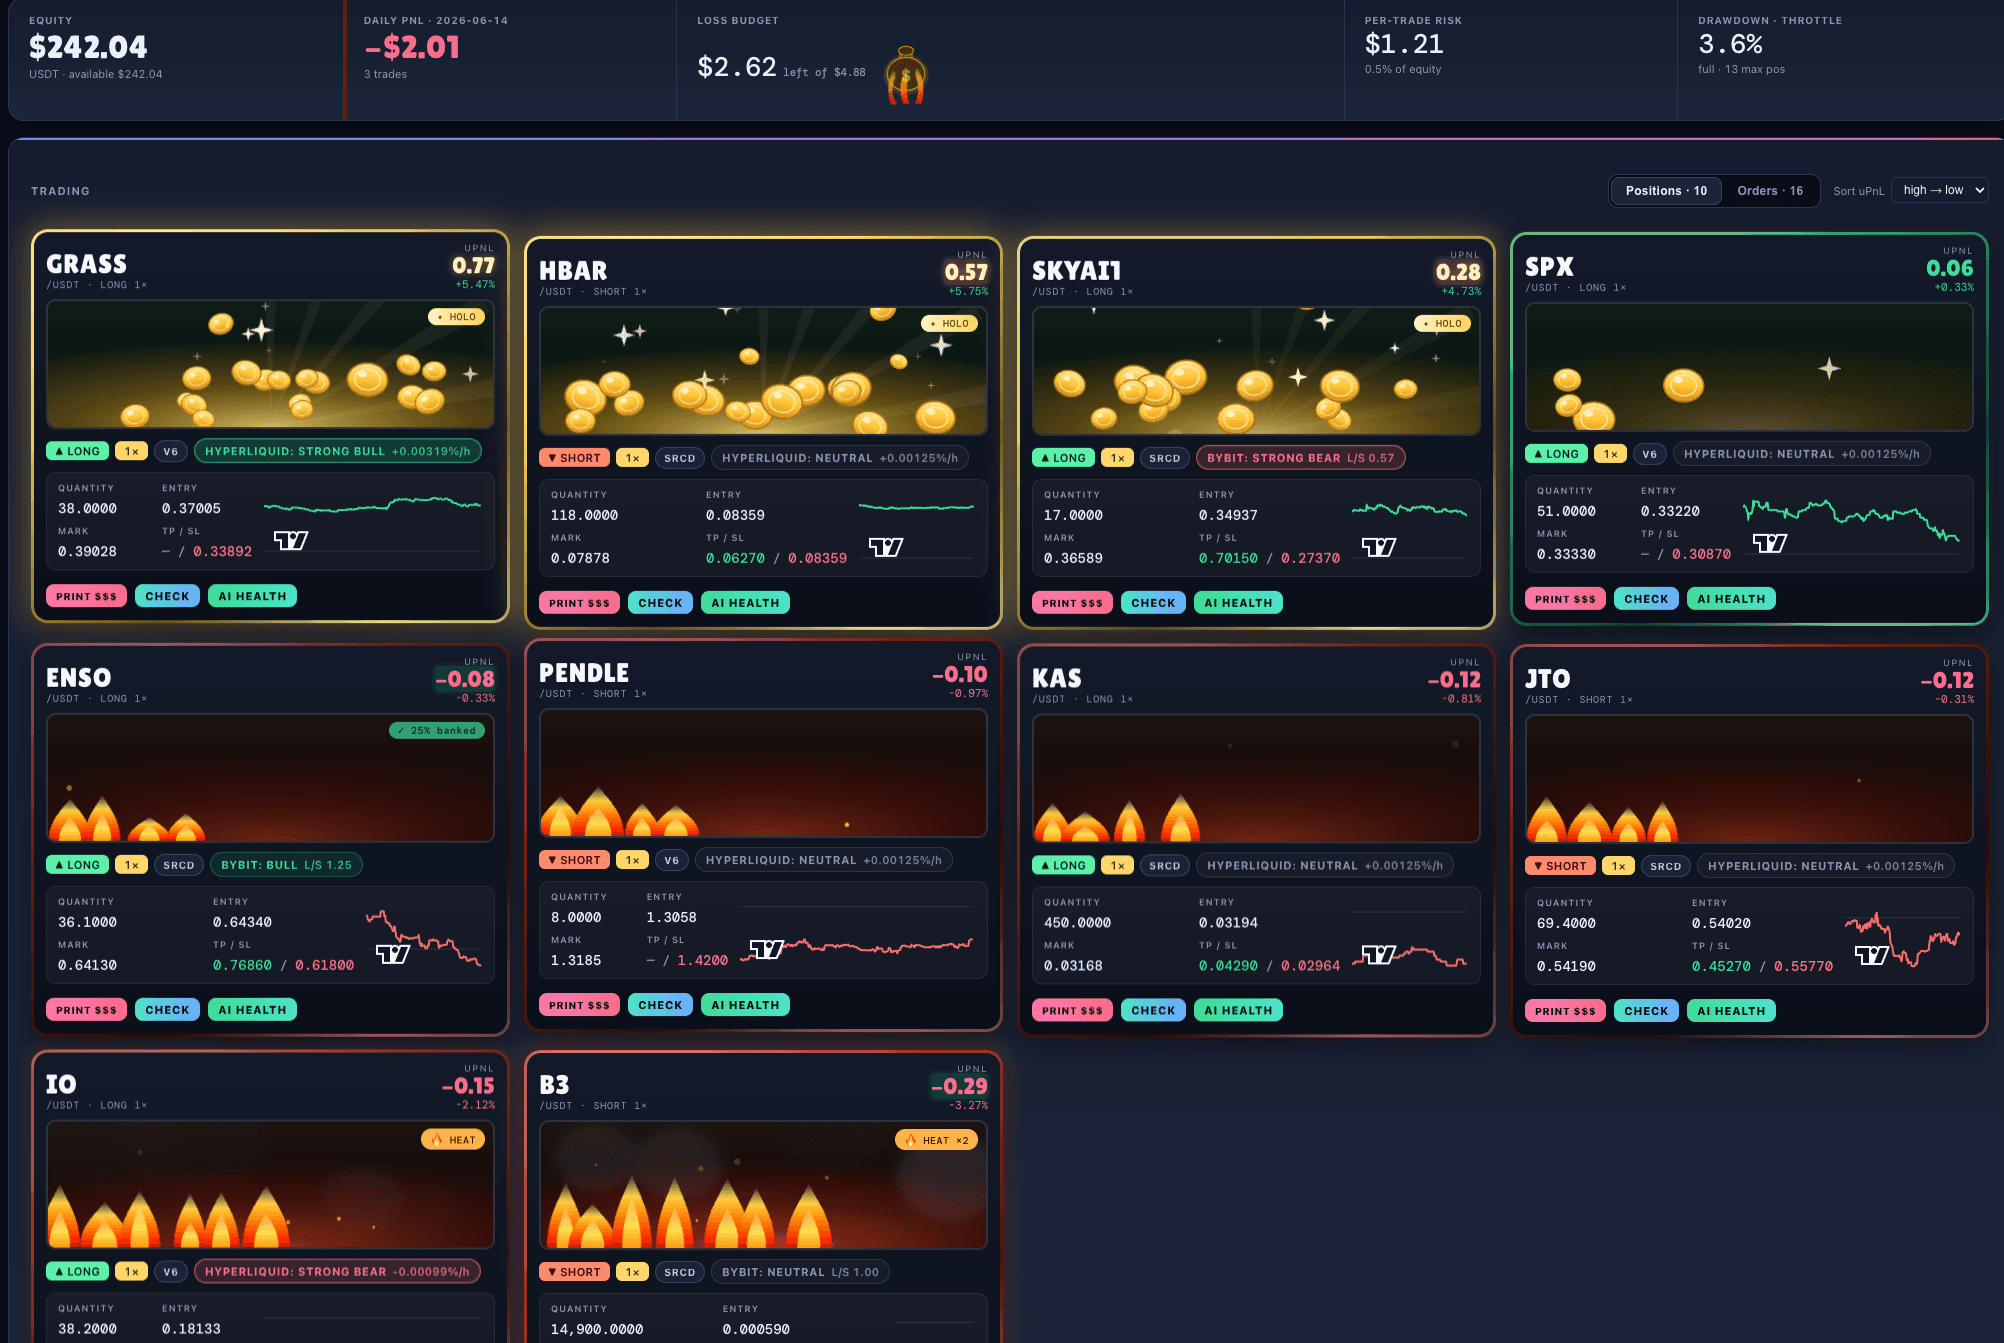Viewport: 2004px width, 1343px height.
Task: Click AI HEALTH on the HBAR card
Action: point(745,603)
